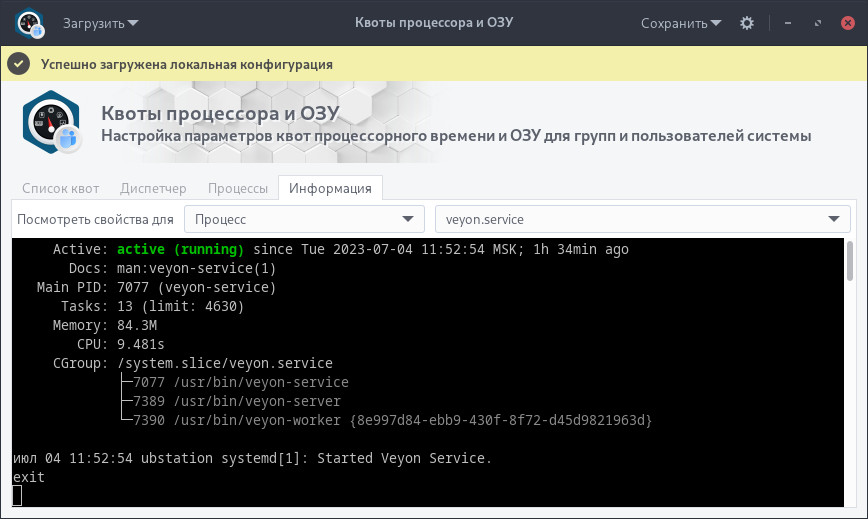Minimize the window
The width and height of the screenshot is (868, 519).
[x=788, y=23]
